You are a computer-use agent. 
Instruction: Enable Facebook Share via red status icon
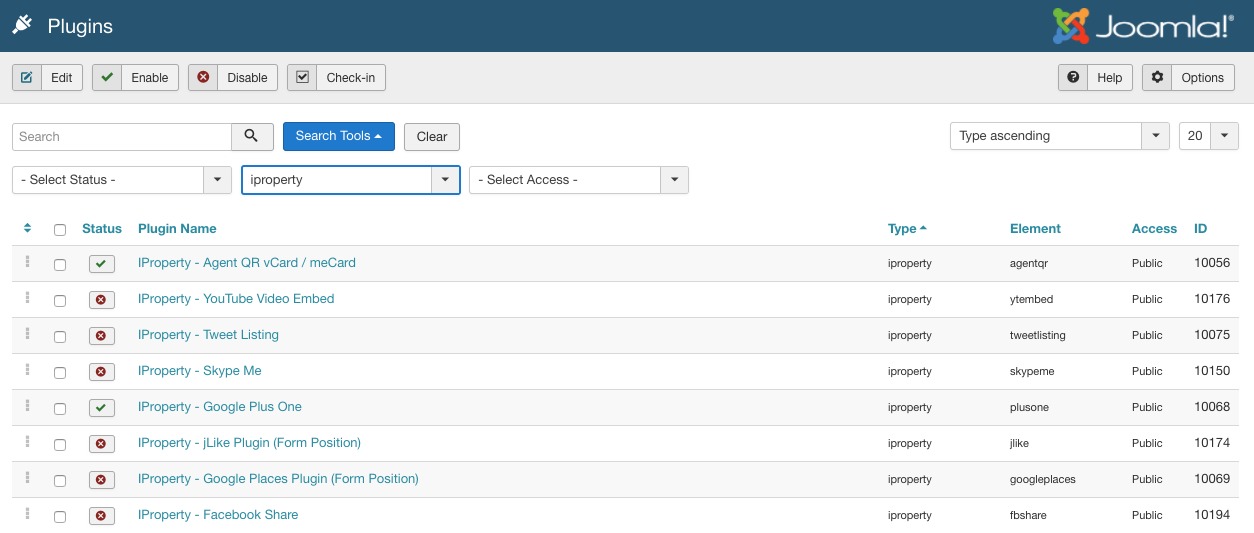(102, 516)
